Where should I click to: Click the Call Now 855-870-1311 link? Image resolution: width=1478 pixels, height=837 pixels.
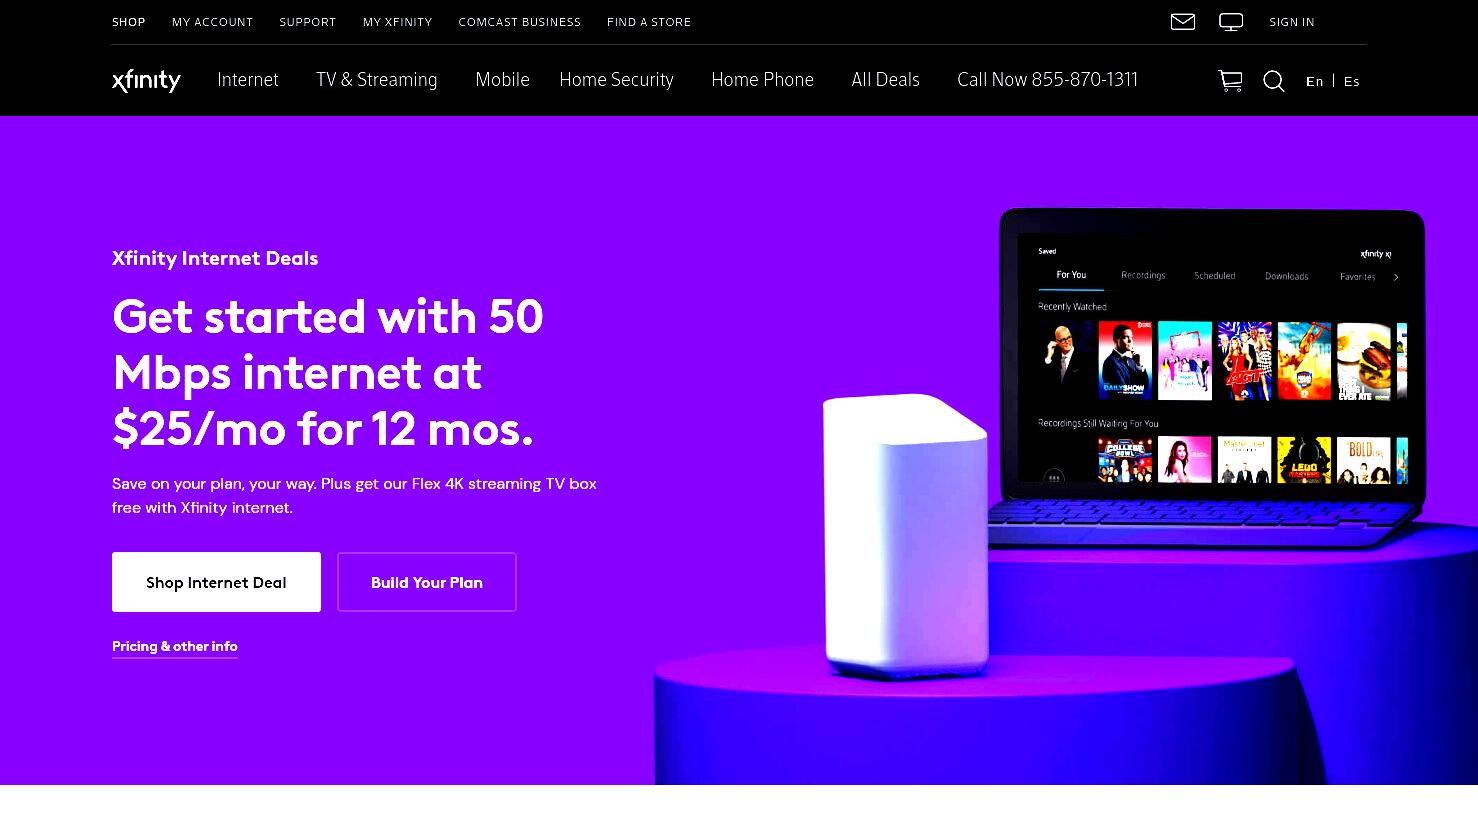coord(1047,80)
